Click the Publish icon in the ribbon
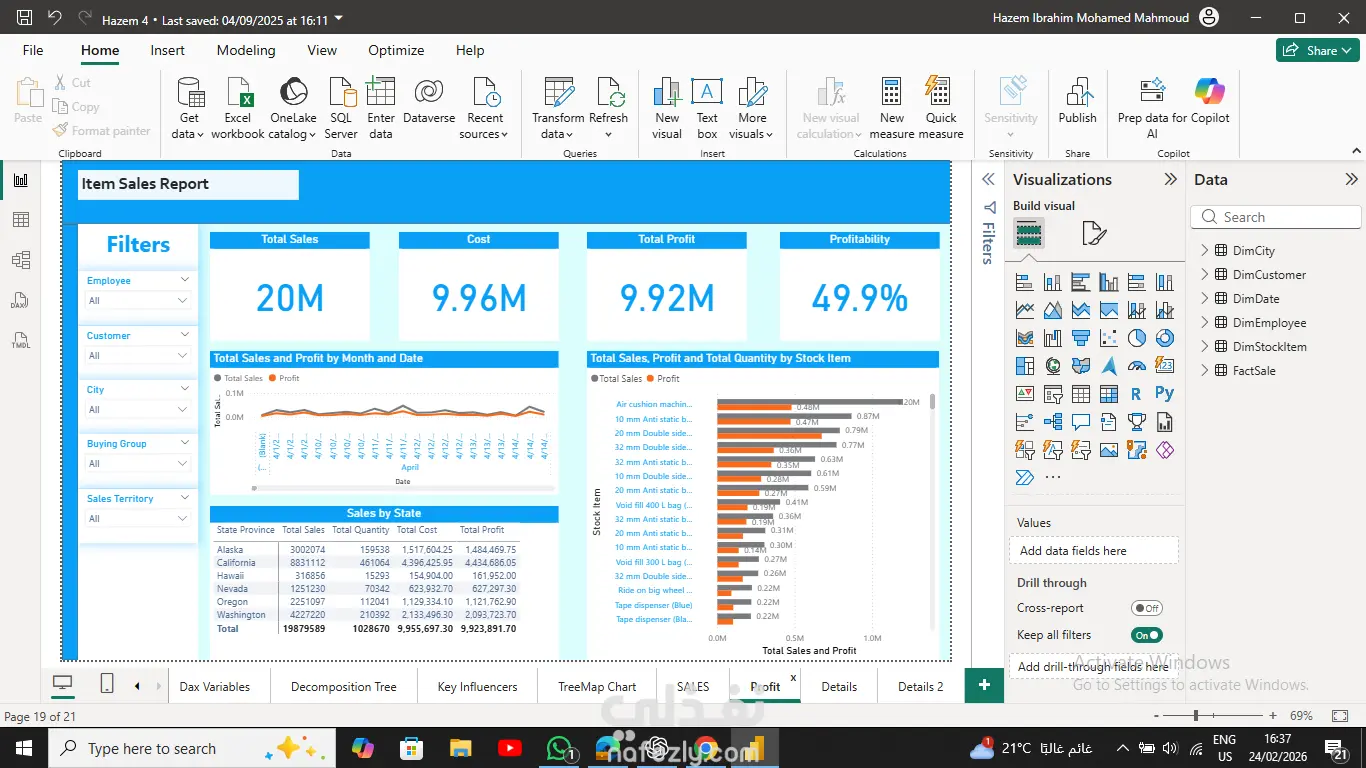1366x768 pixels. [1077, 94]
